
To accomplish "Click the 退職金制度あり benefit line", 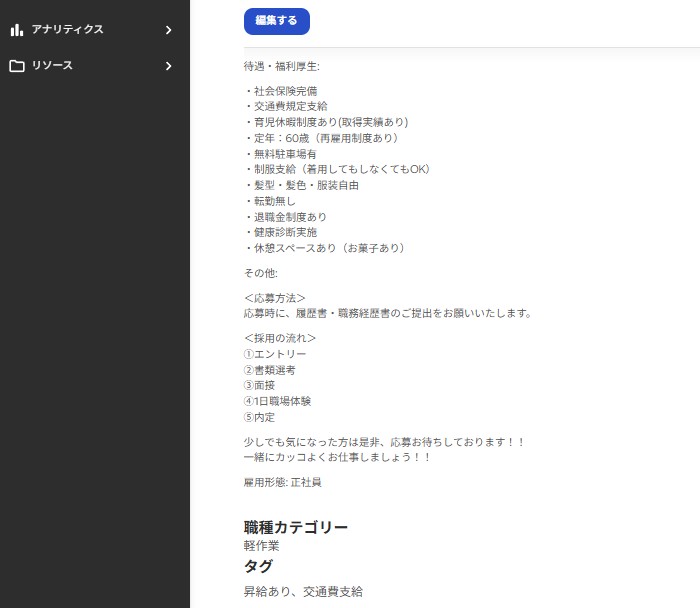I will tap(285, 217).
